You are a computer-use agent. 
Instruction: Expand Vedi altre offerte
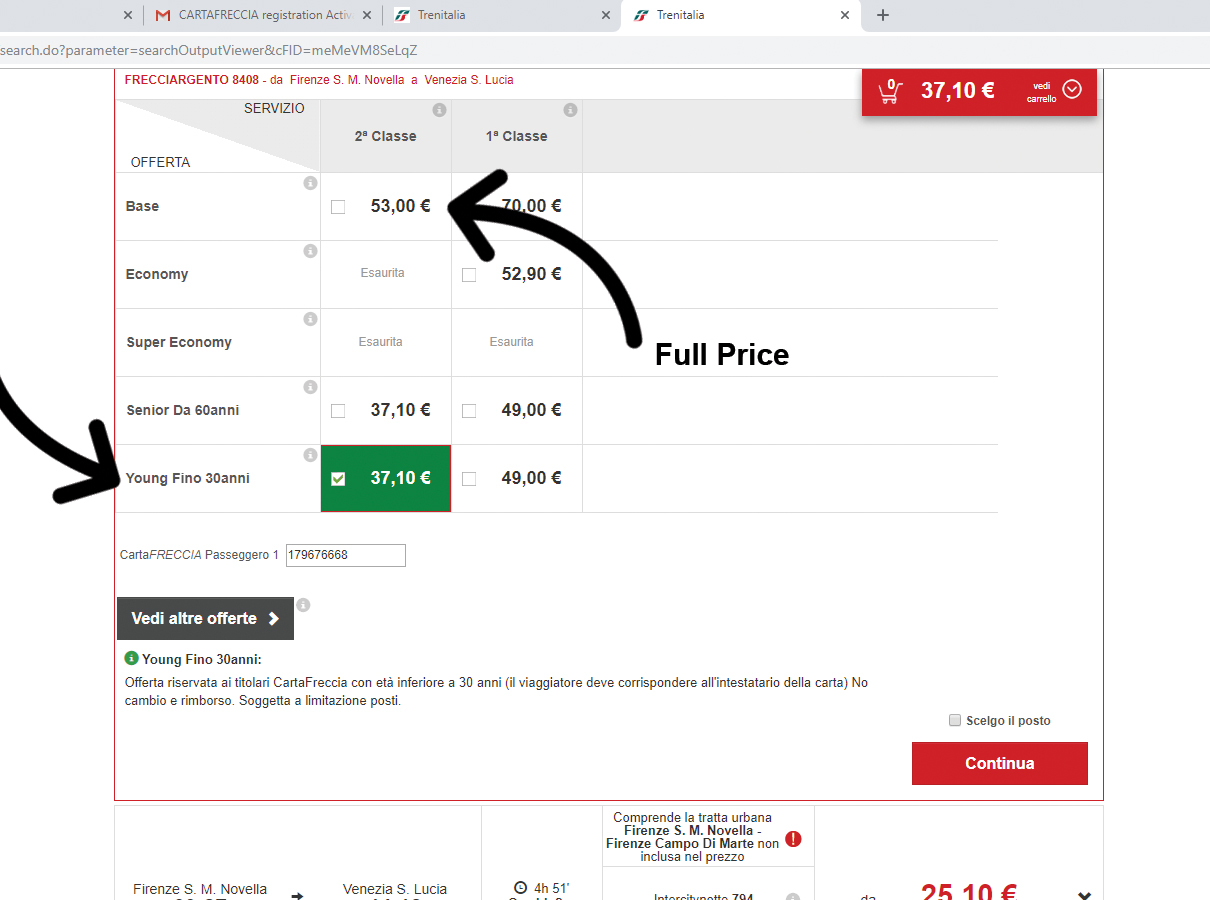pyautogui.click(x=205, y=619)
